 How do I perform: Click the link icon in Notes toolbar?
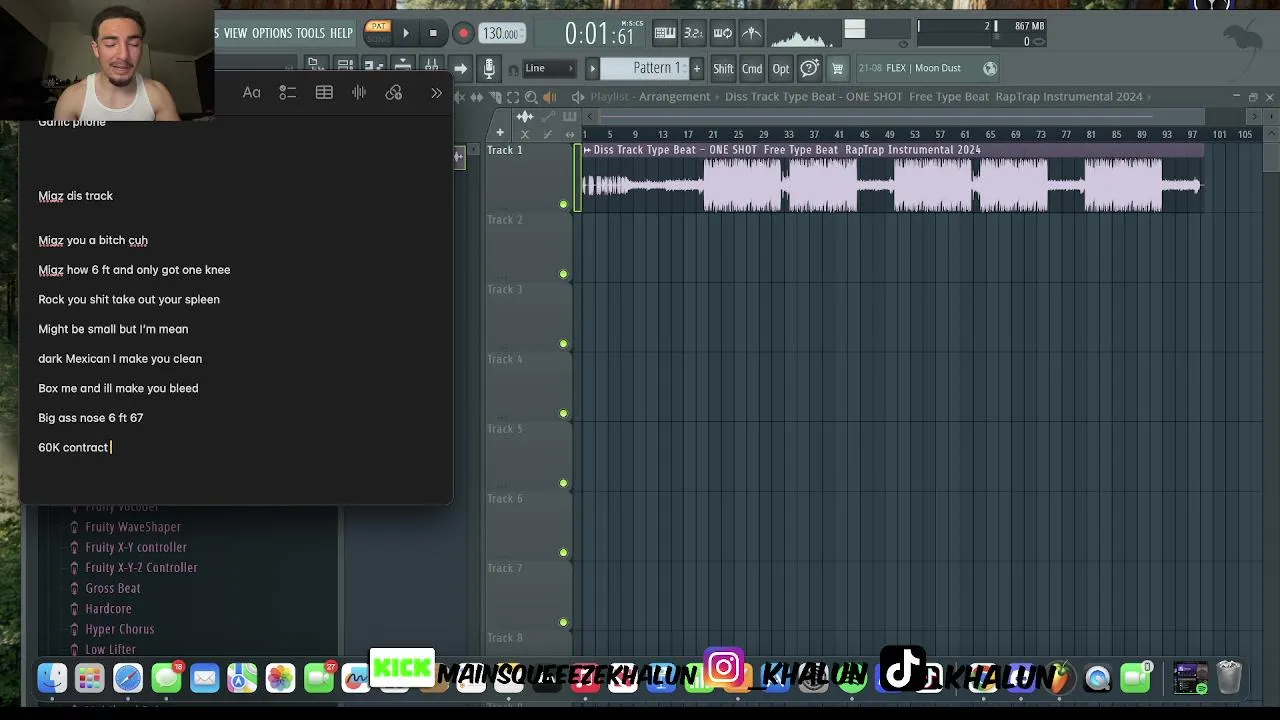tap(394, 93)
